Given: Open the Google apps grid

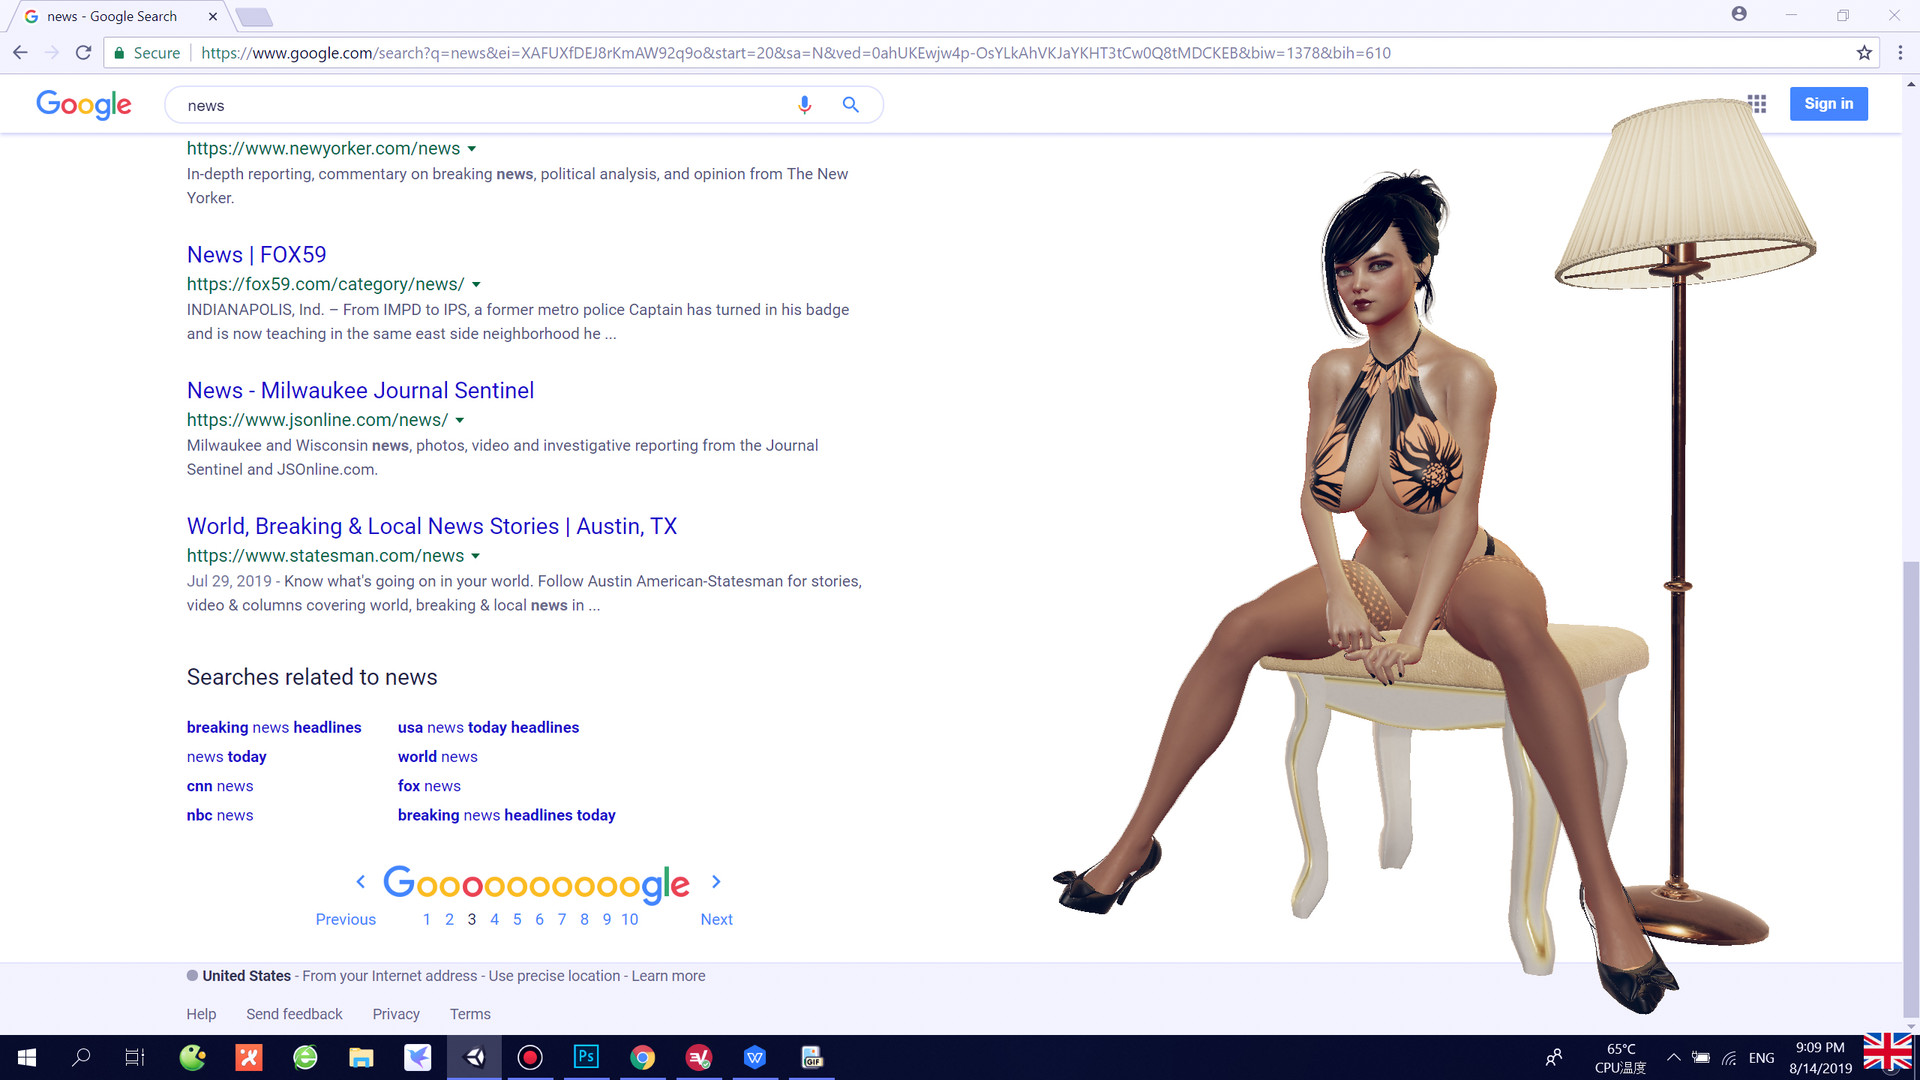Looking at the screenshot, I should point(1757,103).
